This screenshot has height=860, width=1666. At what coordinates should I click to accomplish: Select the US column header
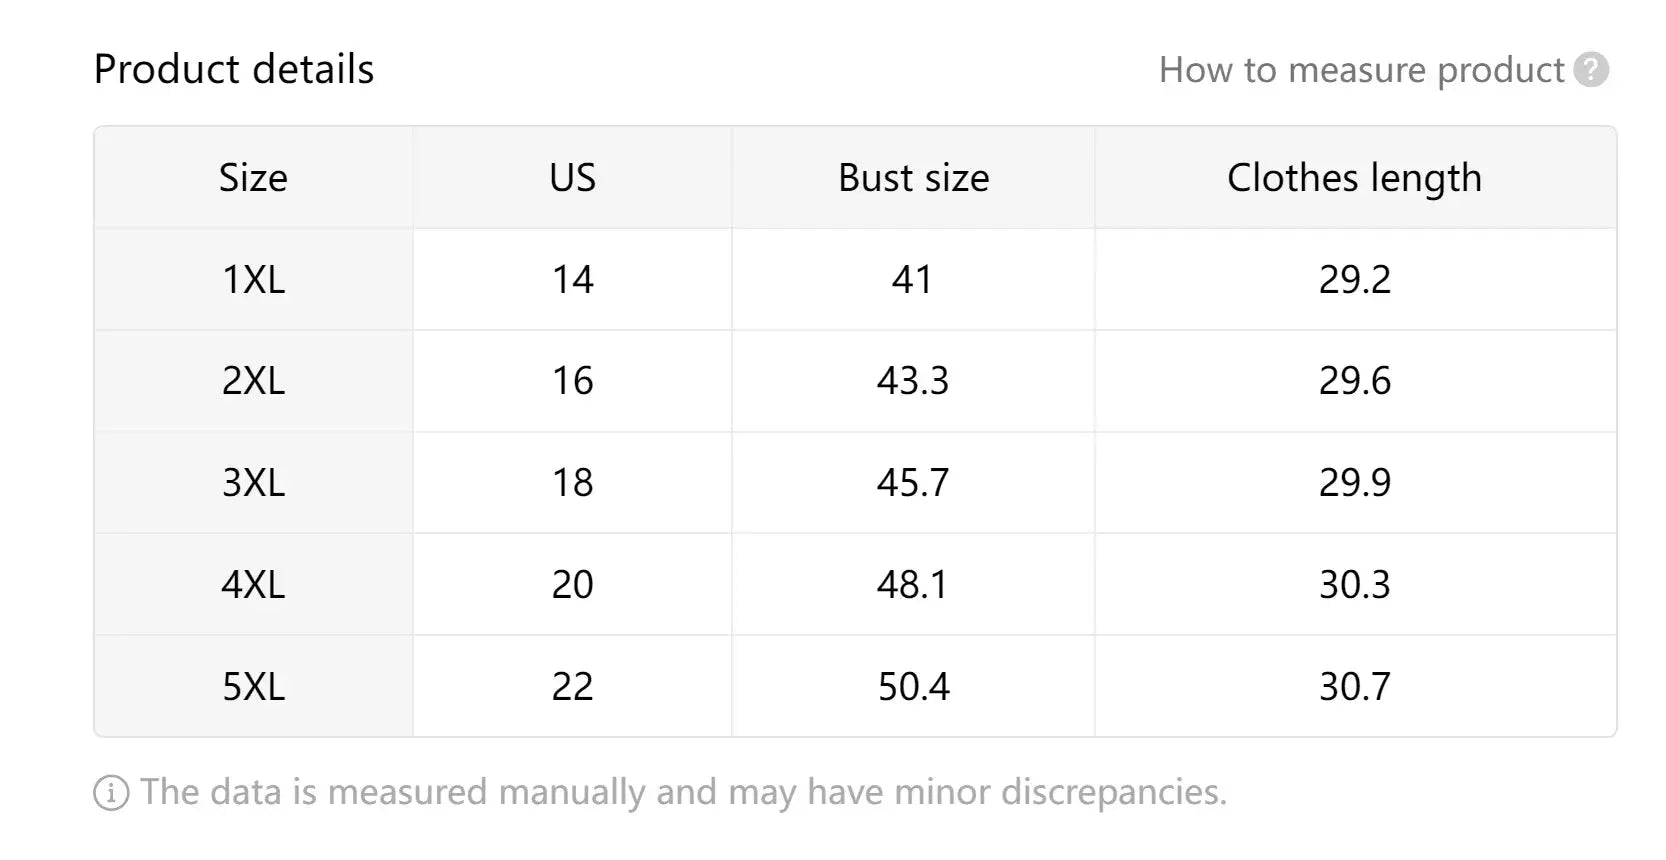pyautogui.click(x=572, y=178)
